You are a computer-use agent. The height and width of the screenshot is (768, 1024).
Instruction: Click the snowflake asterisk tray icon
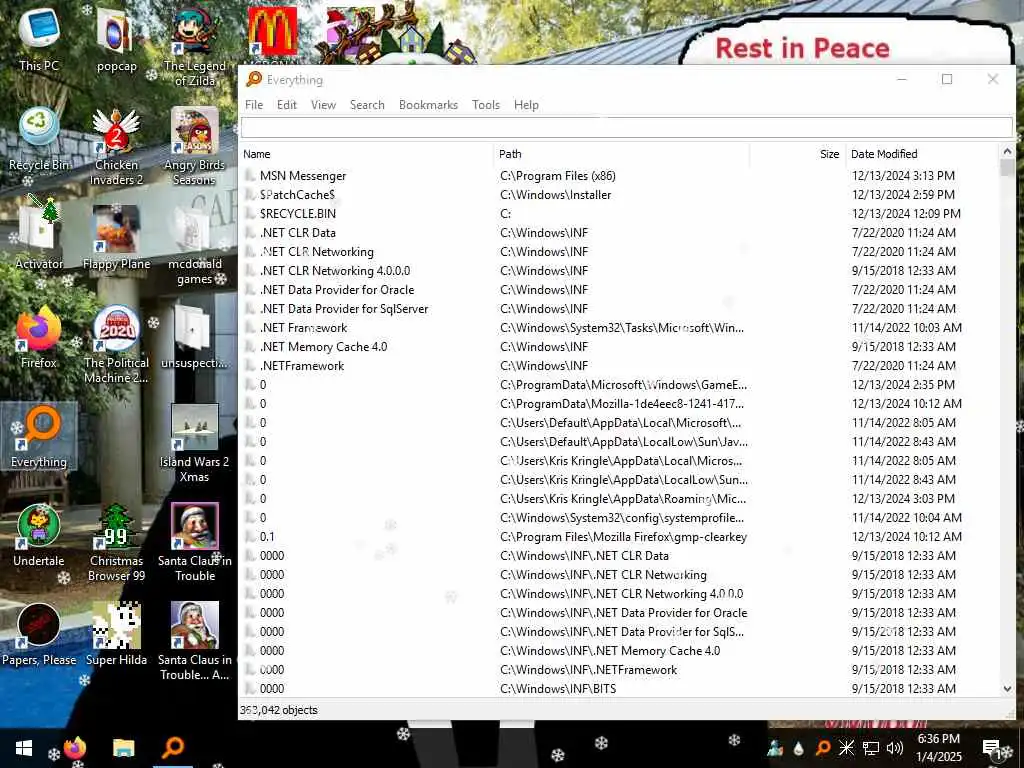point(846,748)
